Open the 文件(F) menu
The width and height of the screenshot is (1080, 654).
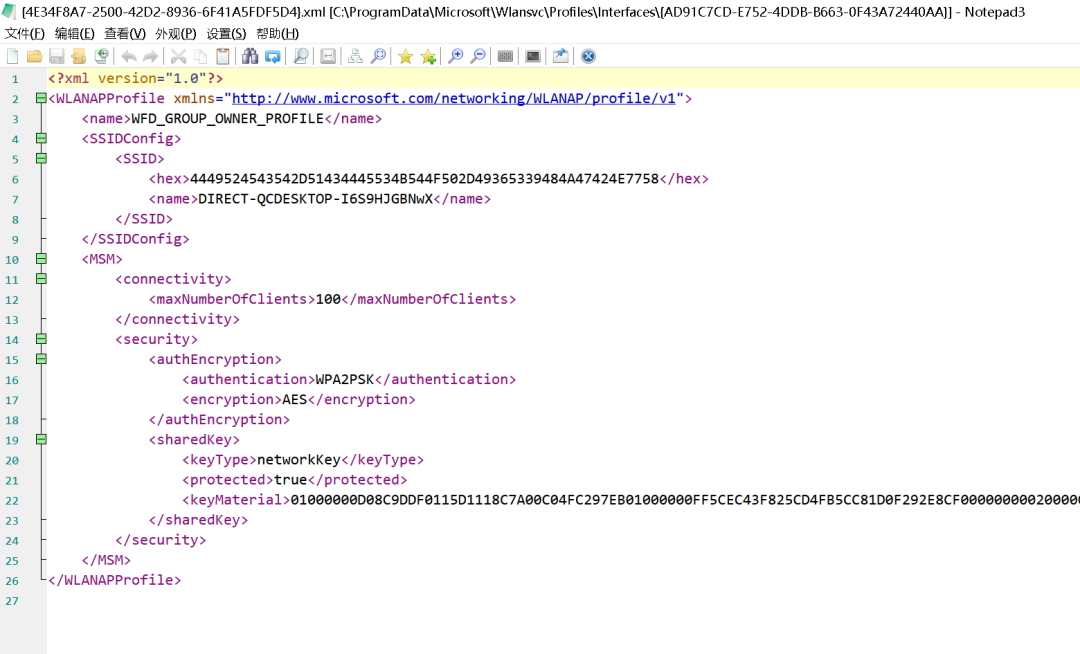(25, 34)
